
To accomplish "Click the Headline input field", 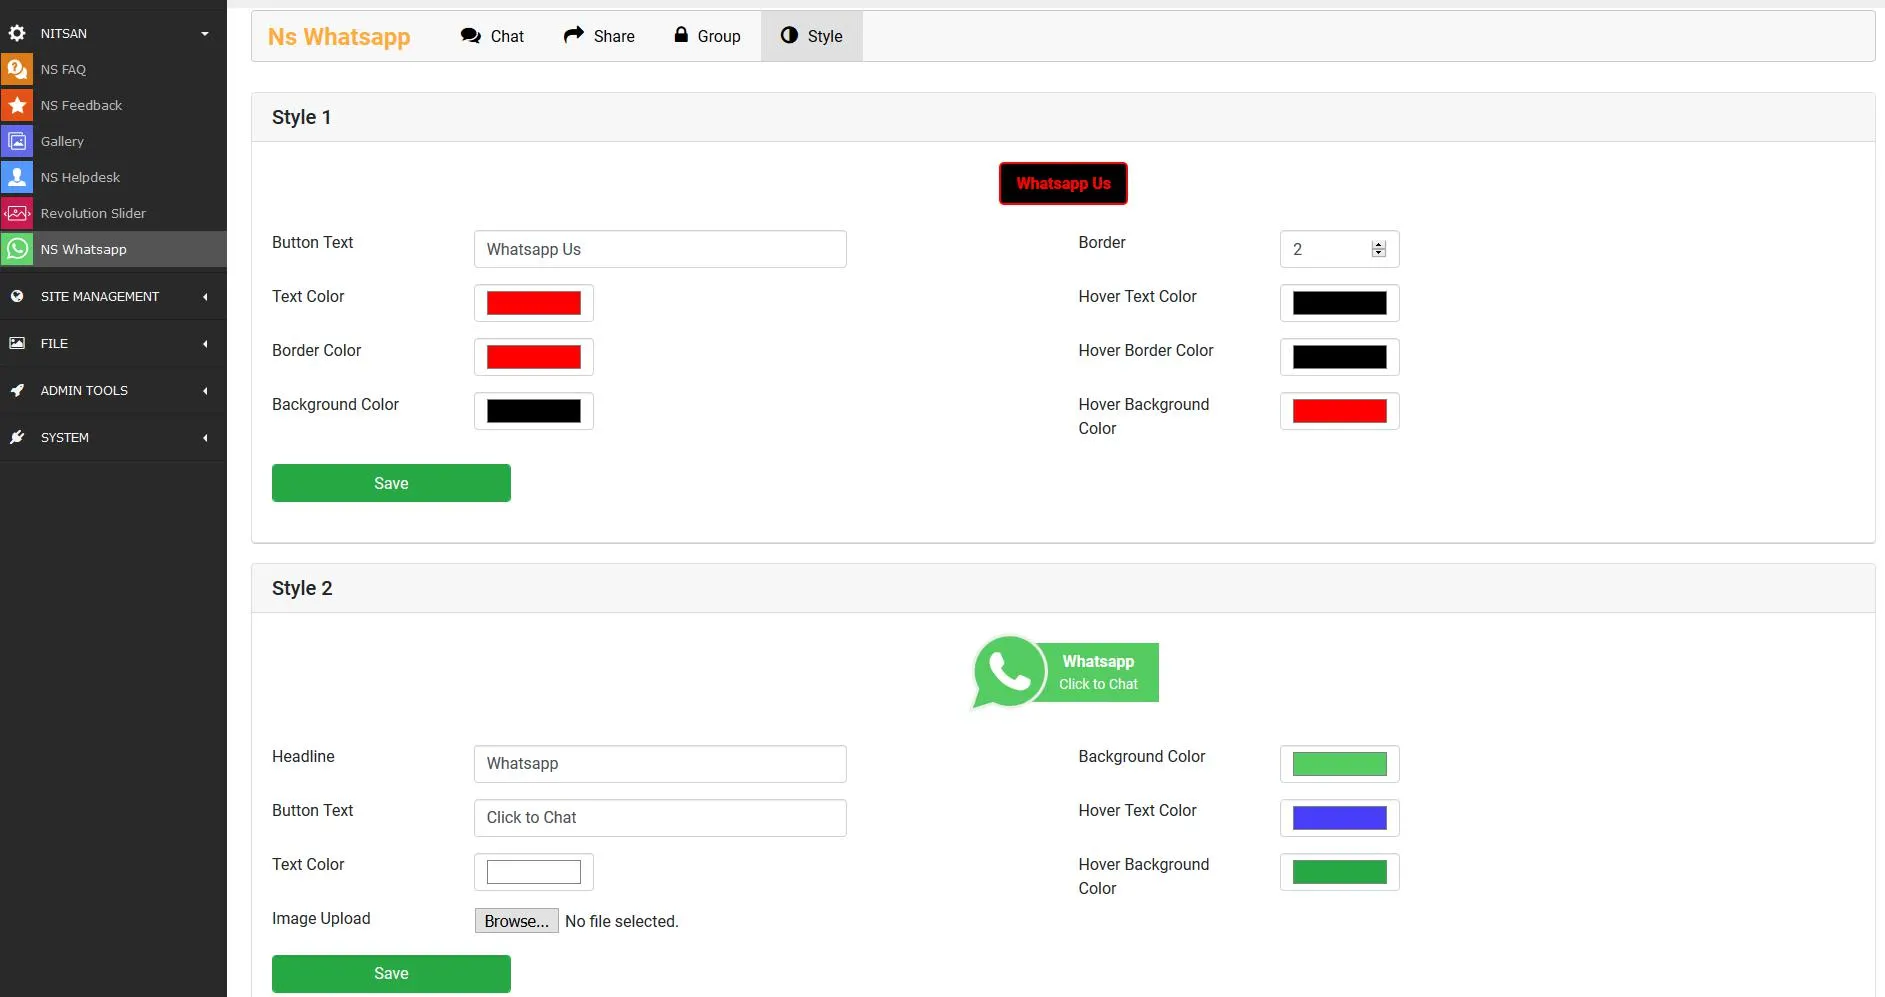I will [660, 764].
